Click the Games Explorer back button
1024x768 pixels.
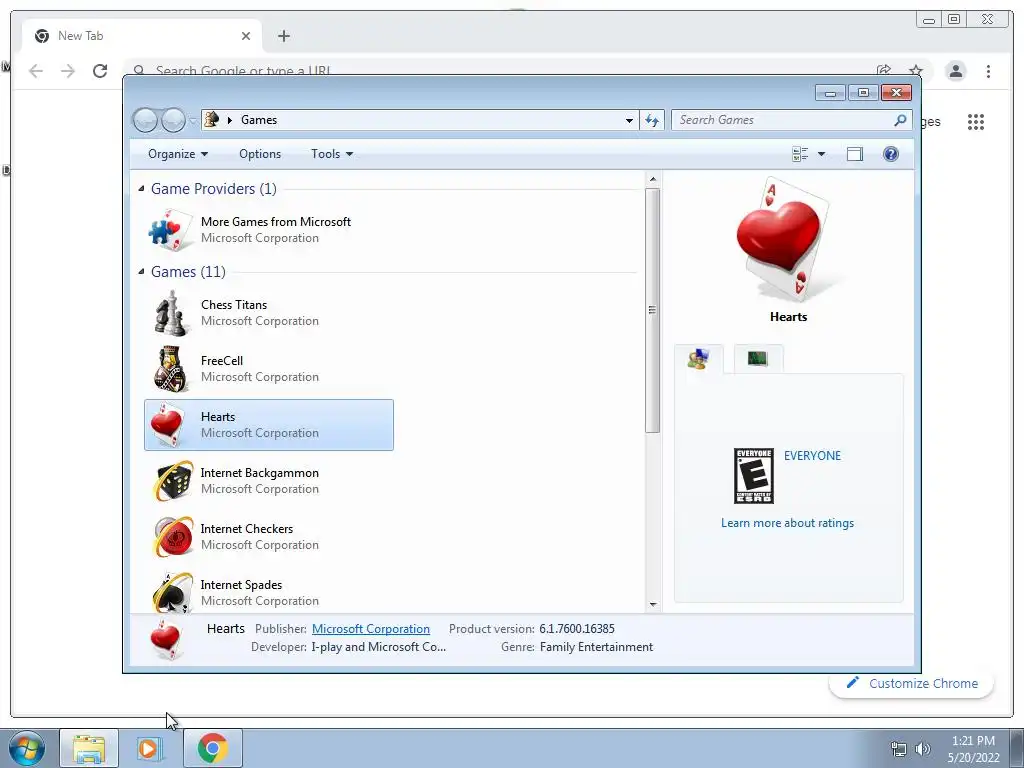click(x=145, y=120)
